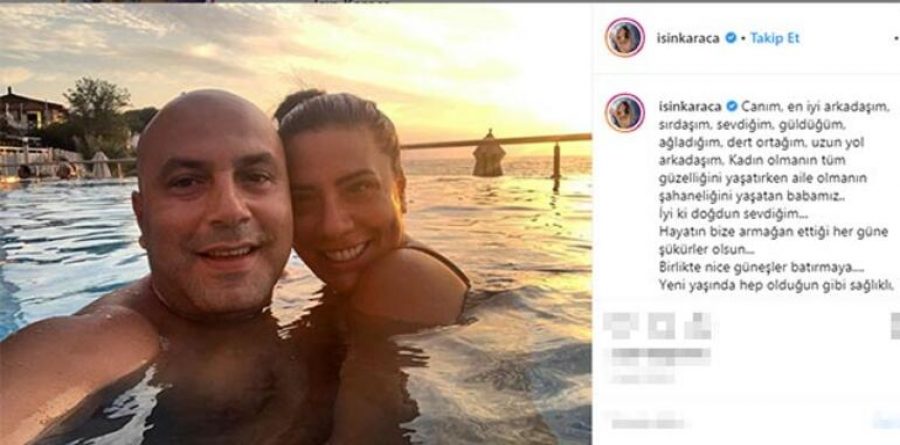This screenshot has width=900, height=445.
Task: Click the verified badge in the caption
Action: point(731,107)
